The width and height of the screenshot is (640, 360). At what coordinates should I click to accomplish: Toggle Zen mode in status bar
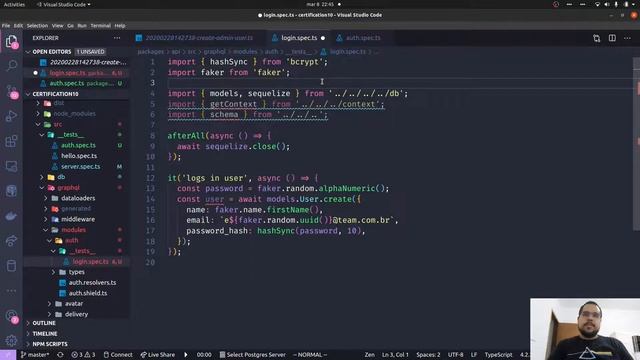[370, 355]
